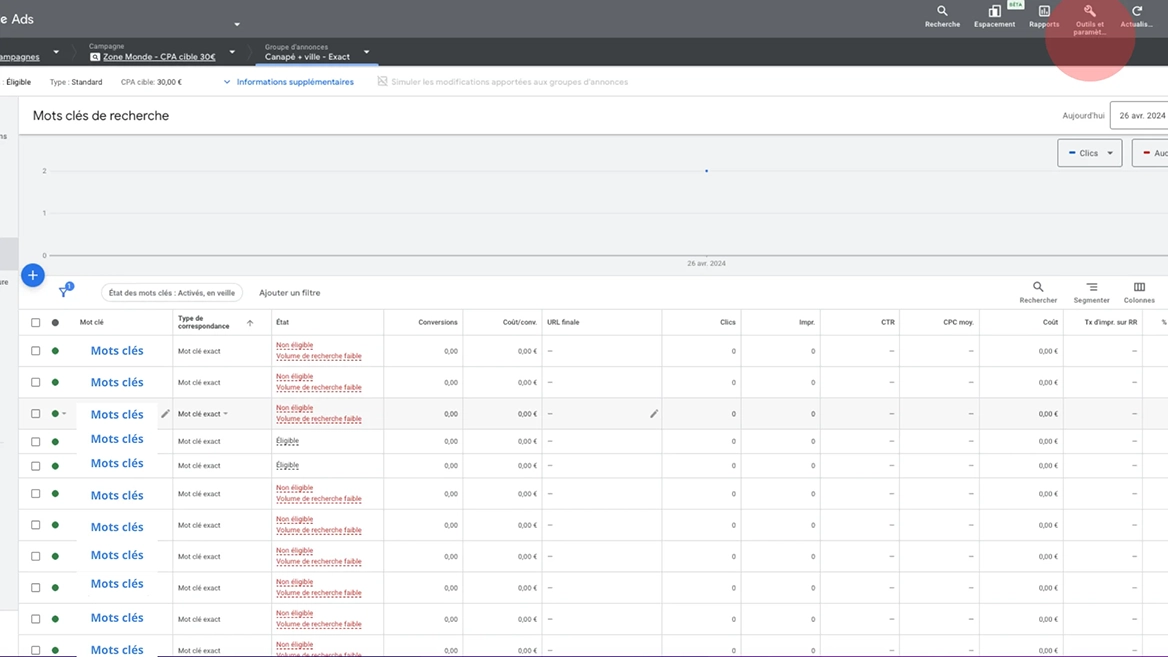Sort by Tx d'impr. sur RR column header
Screen dimensions: 1168x657
pyautogui.click(x=1111, y=323)
